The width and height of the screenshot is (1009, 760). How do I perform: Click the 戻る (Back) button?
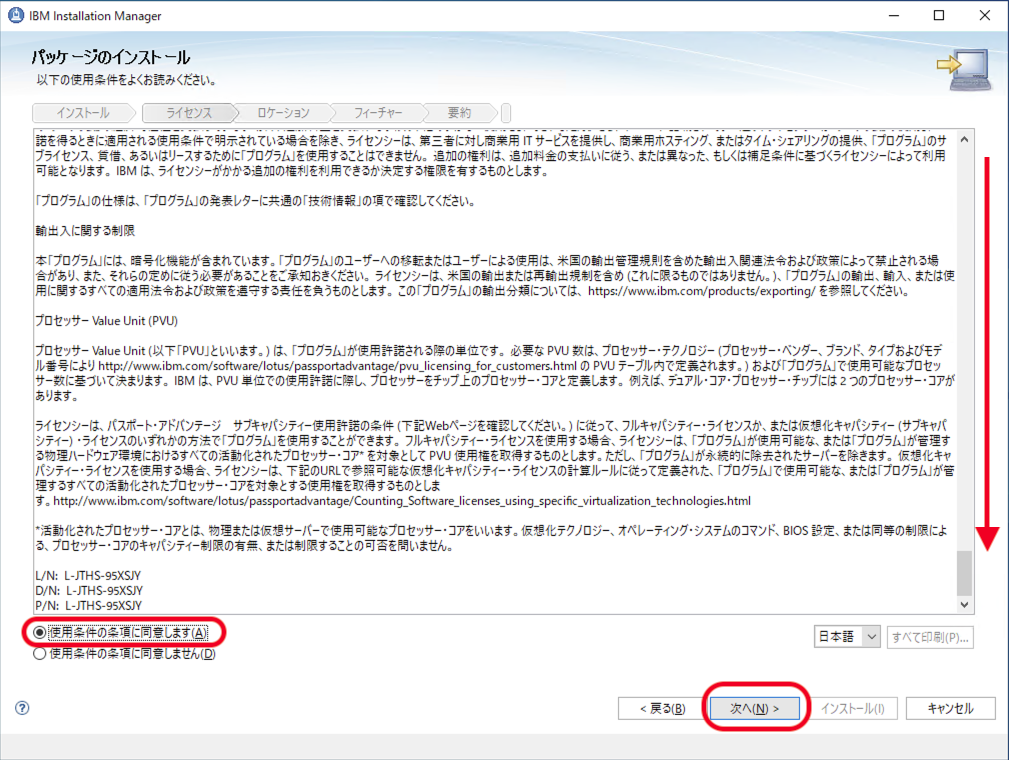[x=662, y=709]
